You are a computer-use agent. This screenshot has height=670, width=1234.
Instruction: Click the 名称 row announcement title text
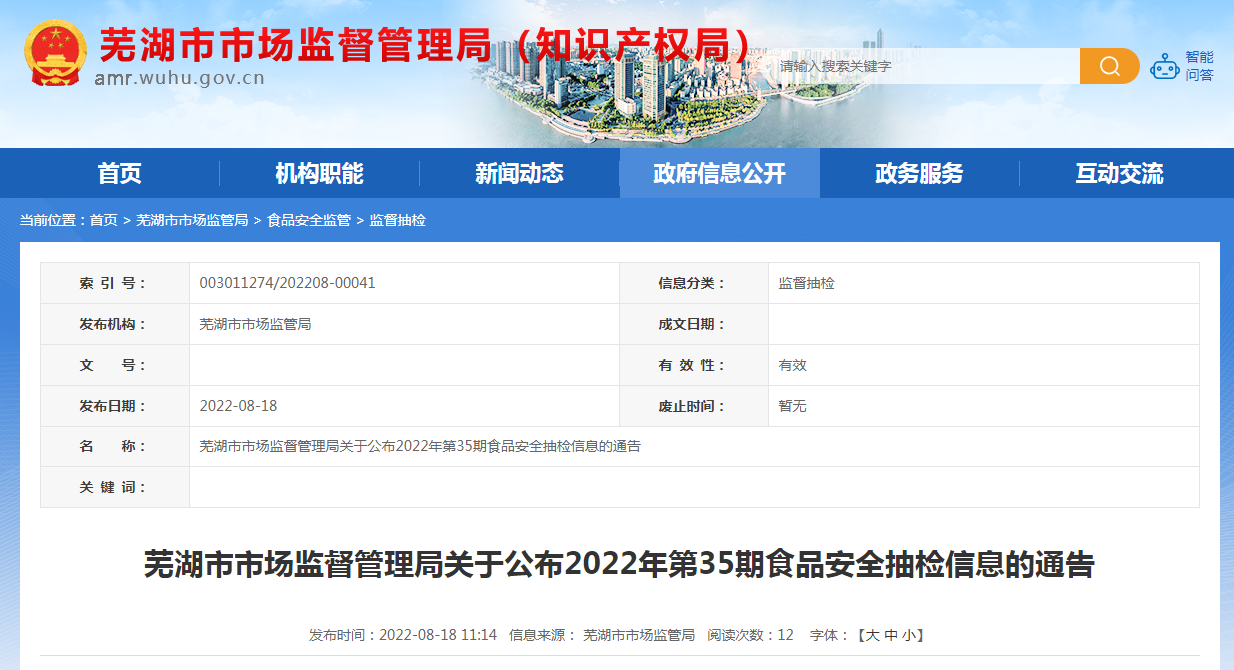coord(420,446)
